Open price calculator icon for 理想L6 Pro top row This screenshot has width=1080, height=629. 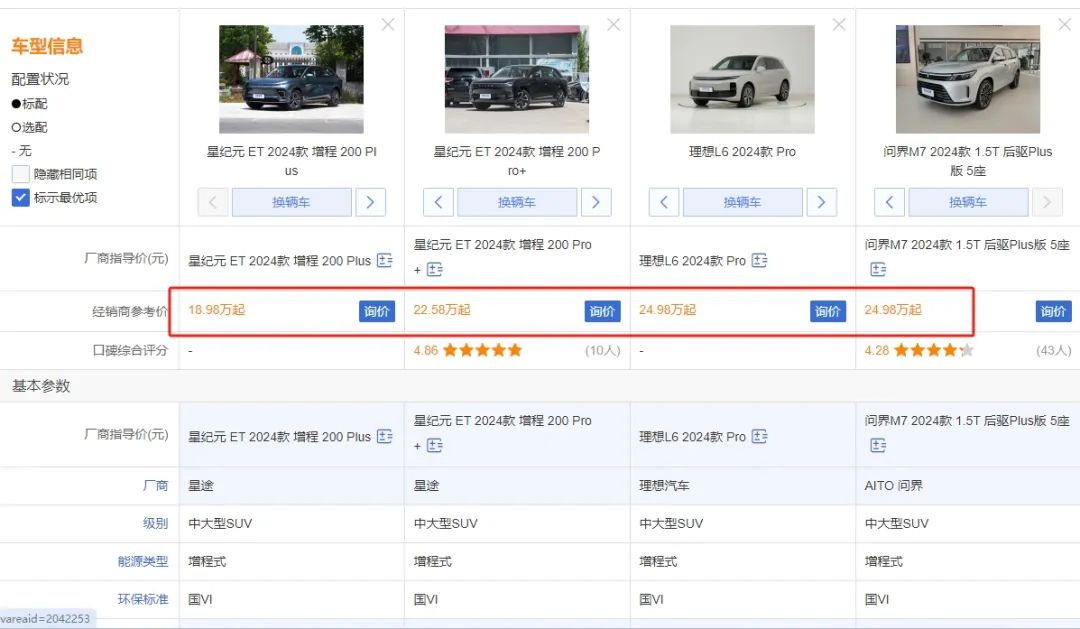pos(759,260)
